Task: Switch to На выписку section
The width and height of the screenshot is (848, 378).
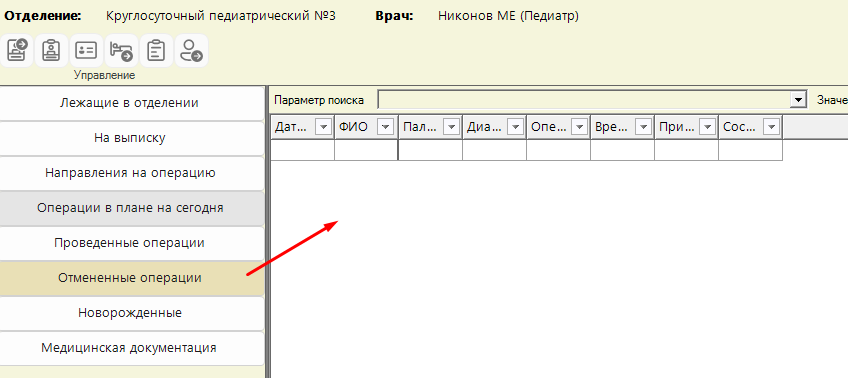Action: pos(132,138)
